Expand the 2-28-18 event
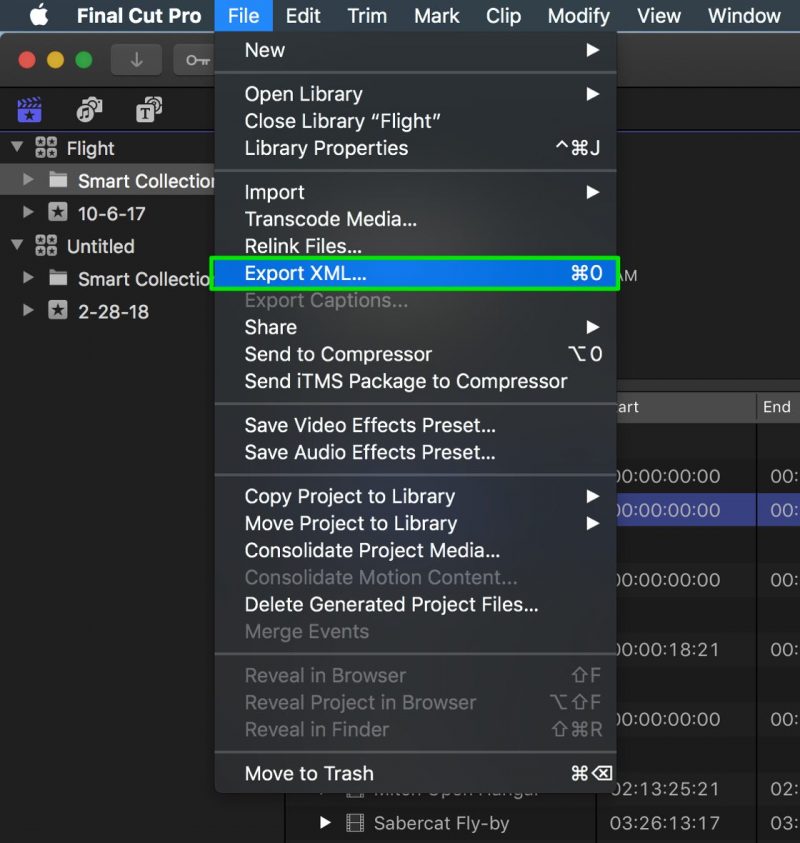The image size is (800, 843). coord(28,310)
